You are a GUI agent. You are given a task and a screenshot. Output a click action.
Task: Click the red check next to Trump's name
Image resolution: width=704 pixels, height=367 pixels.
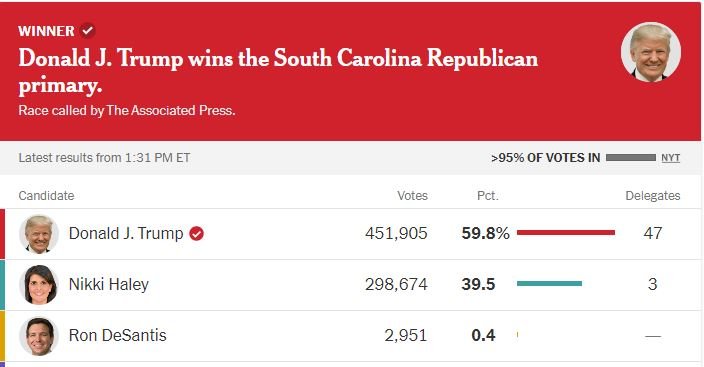pyautogui.click(x=196, y=234)
